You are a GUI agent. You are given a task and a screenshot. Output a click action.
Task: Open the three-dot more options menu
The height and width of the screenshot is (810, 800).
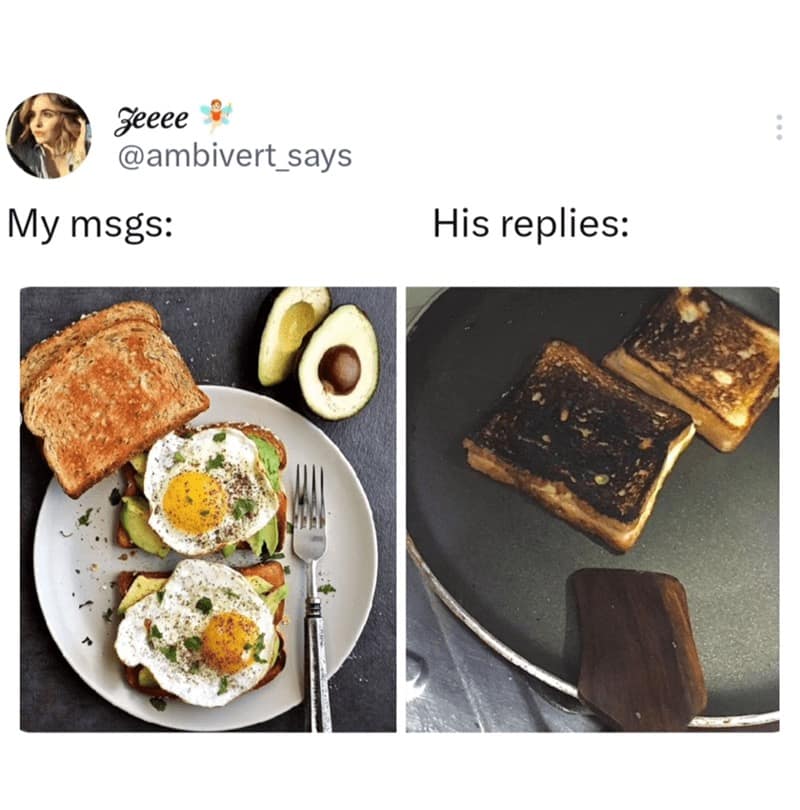pos(779,127)
